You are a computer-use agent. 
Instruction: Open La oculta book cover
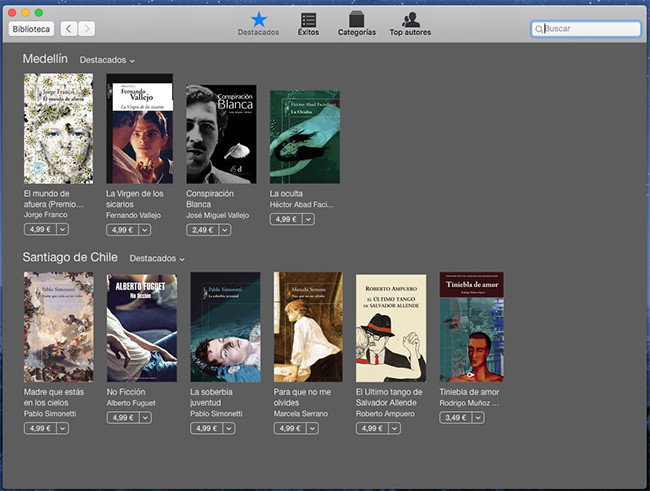[305, 137]
